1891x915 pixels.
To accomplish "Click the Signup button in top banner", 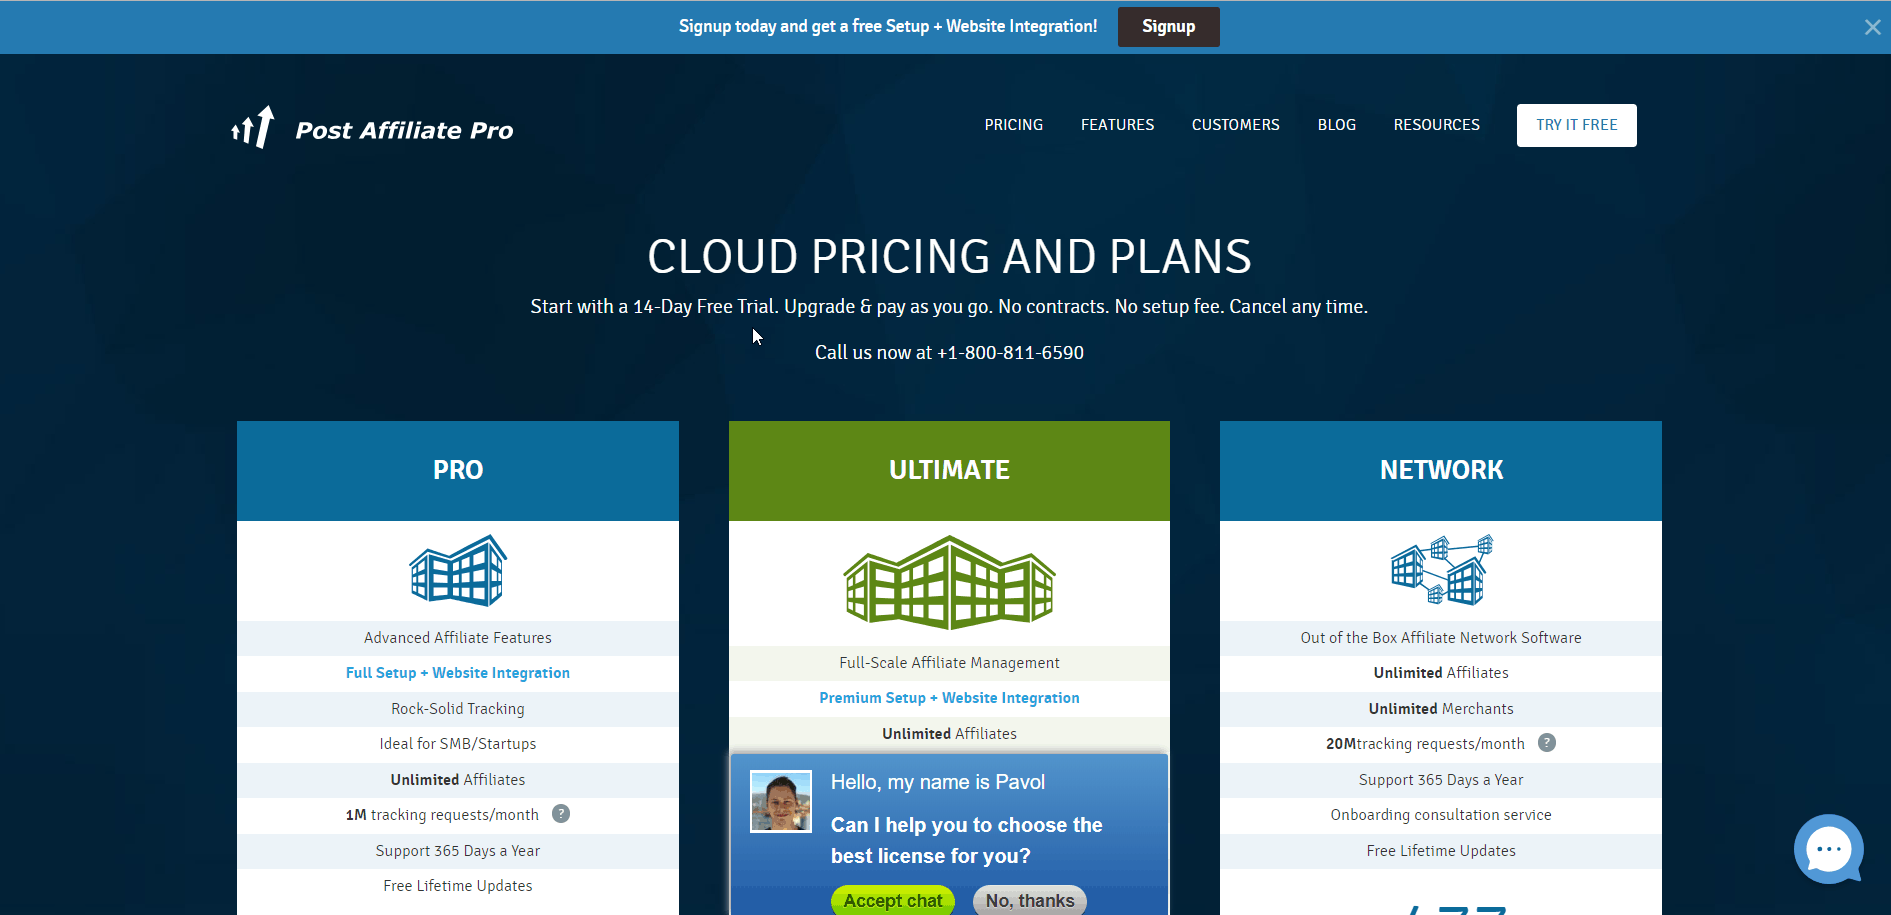I will click(x=1168, y=27).
